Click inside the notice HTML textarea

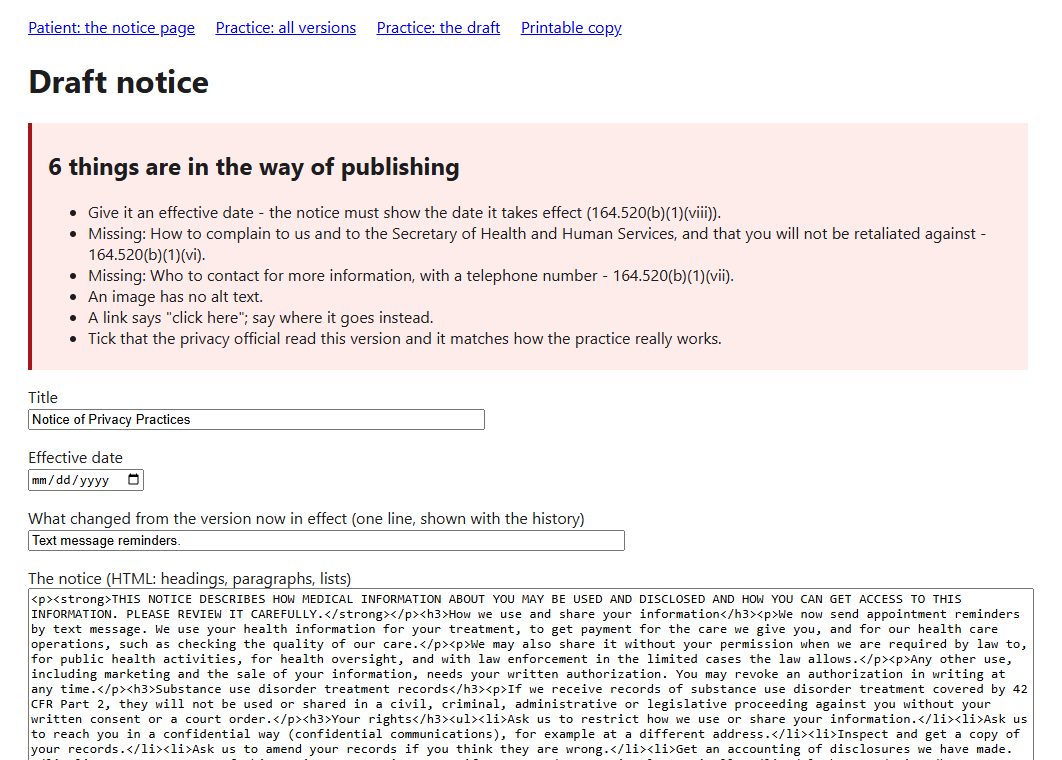point(531,674)
